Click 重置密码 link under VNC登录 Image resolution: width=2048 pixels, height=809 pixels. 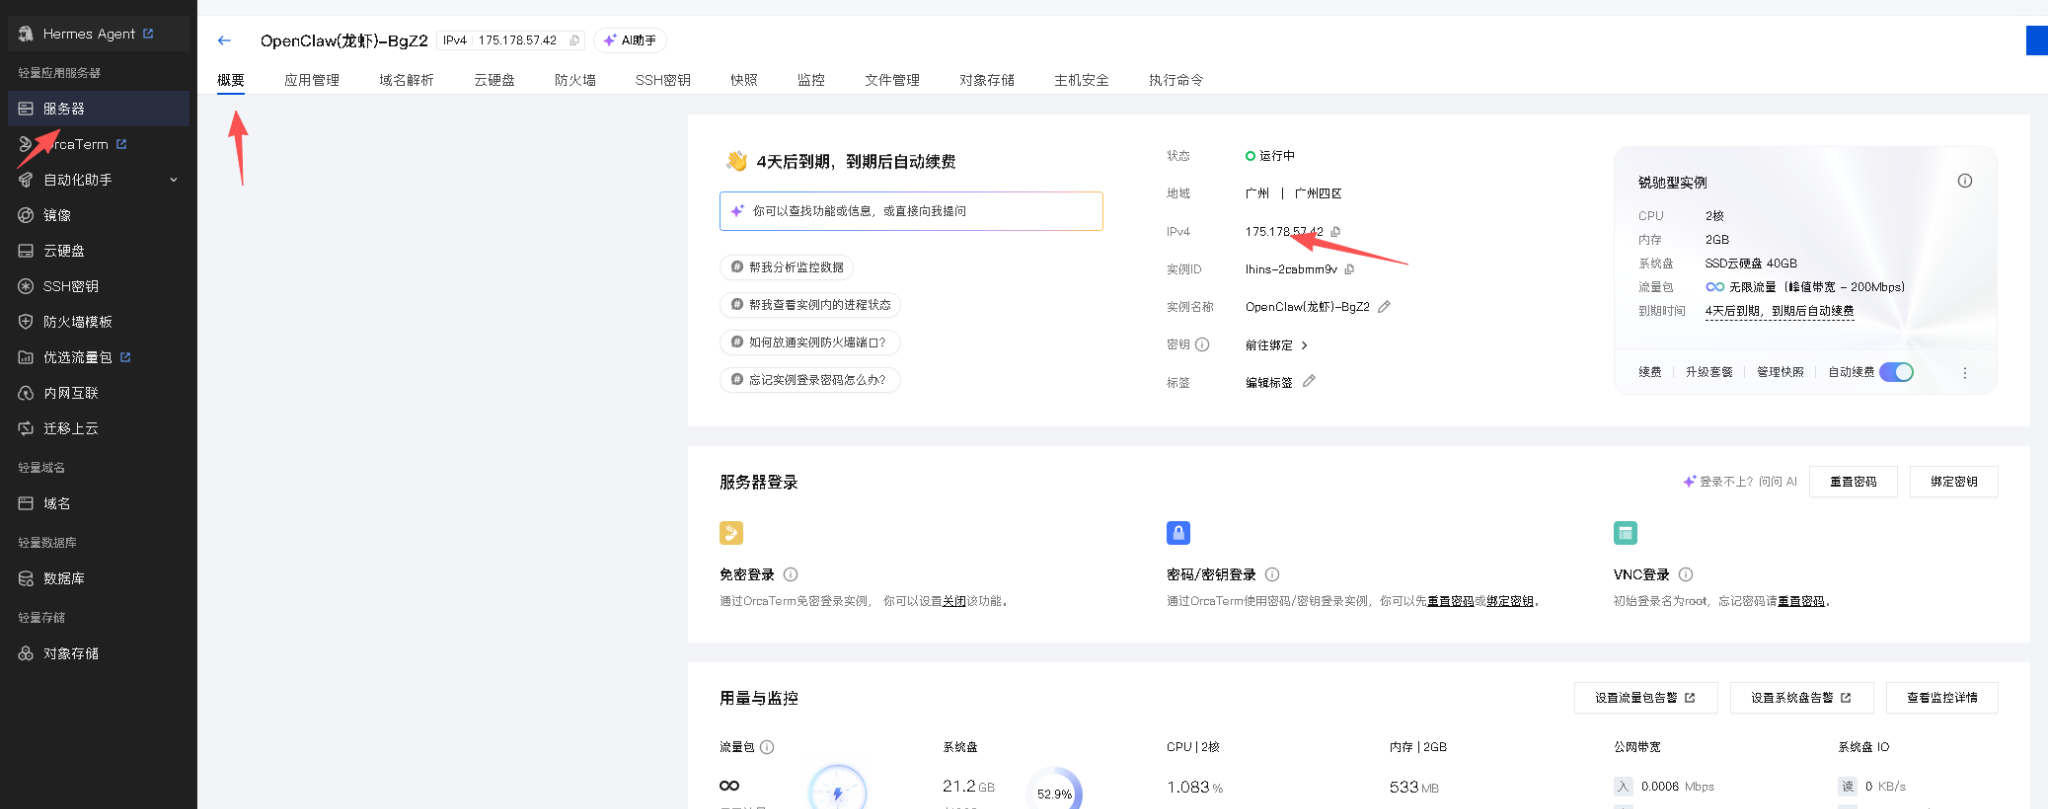pyautogui.click(x=1801, y=602)
